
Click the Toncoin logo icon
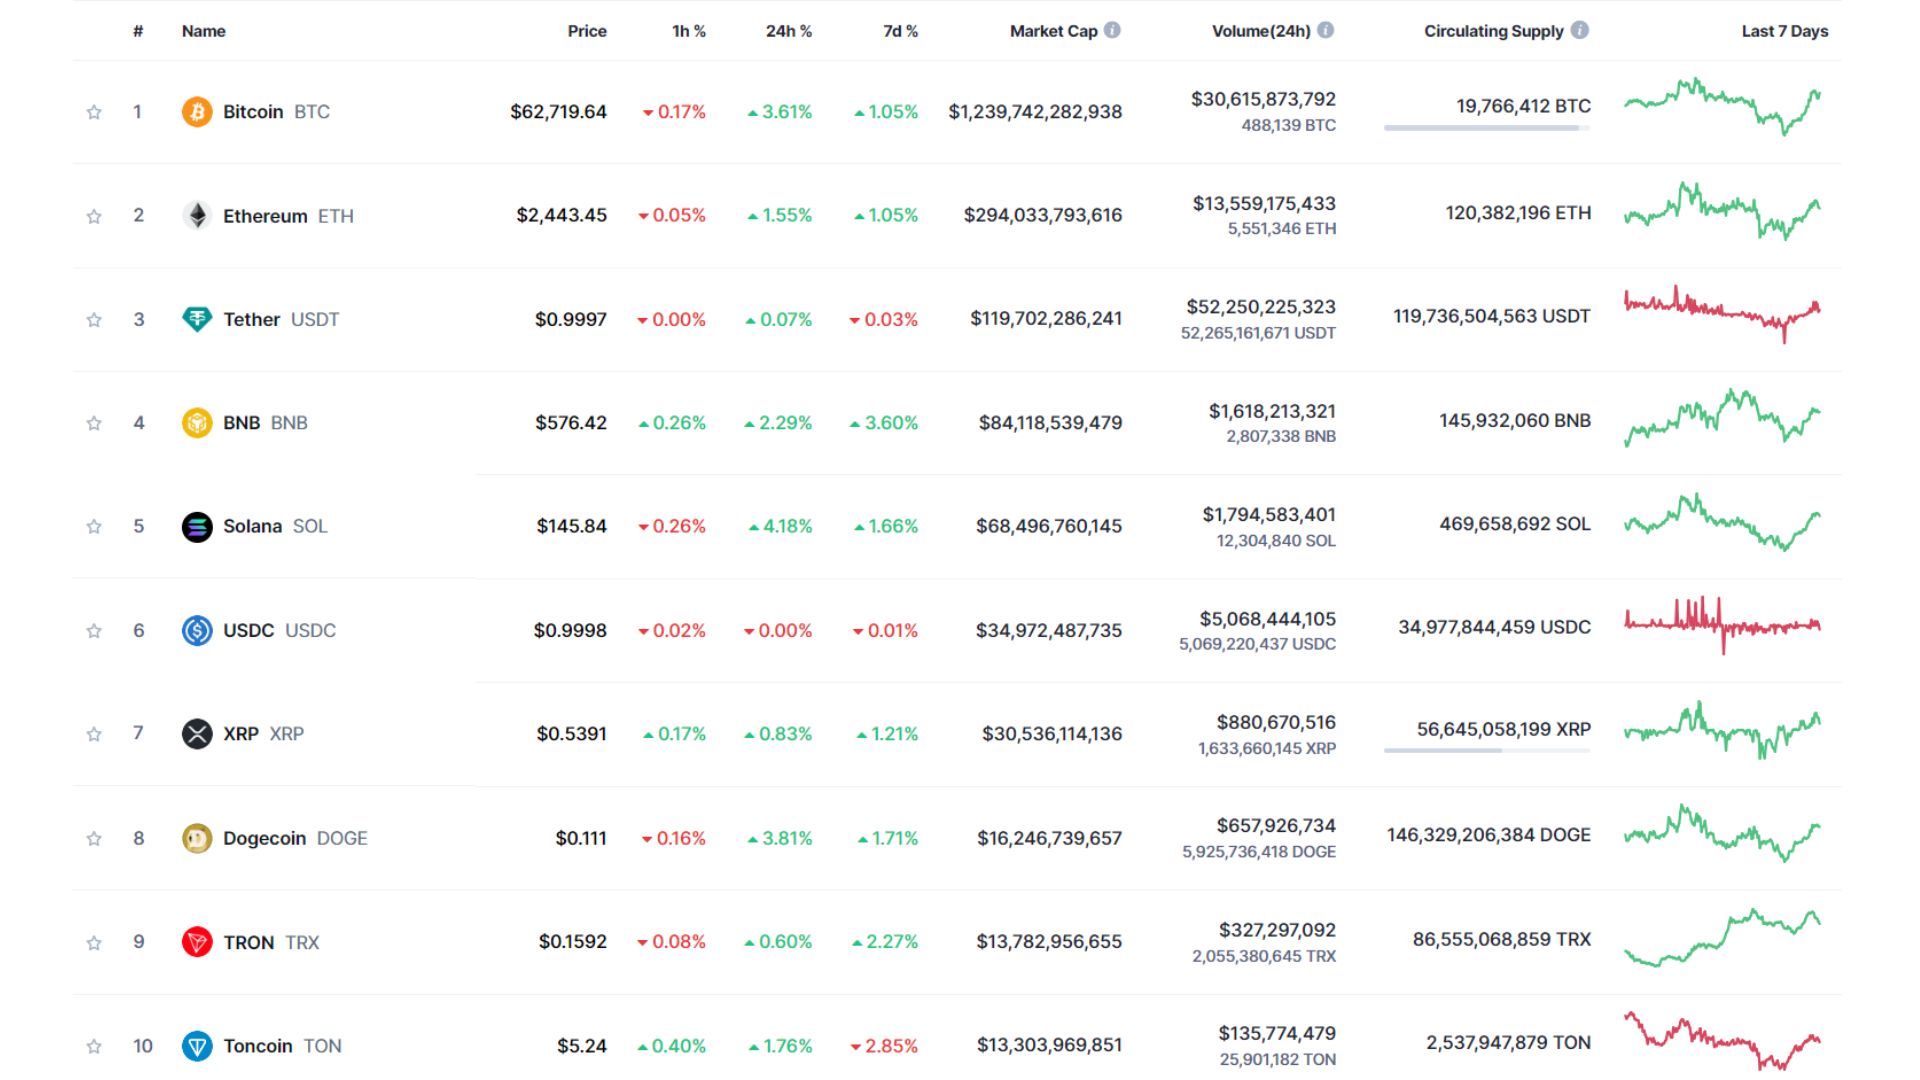197,1045
